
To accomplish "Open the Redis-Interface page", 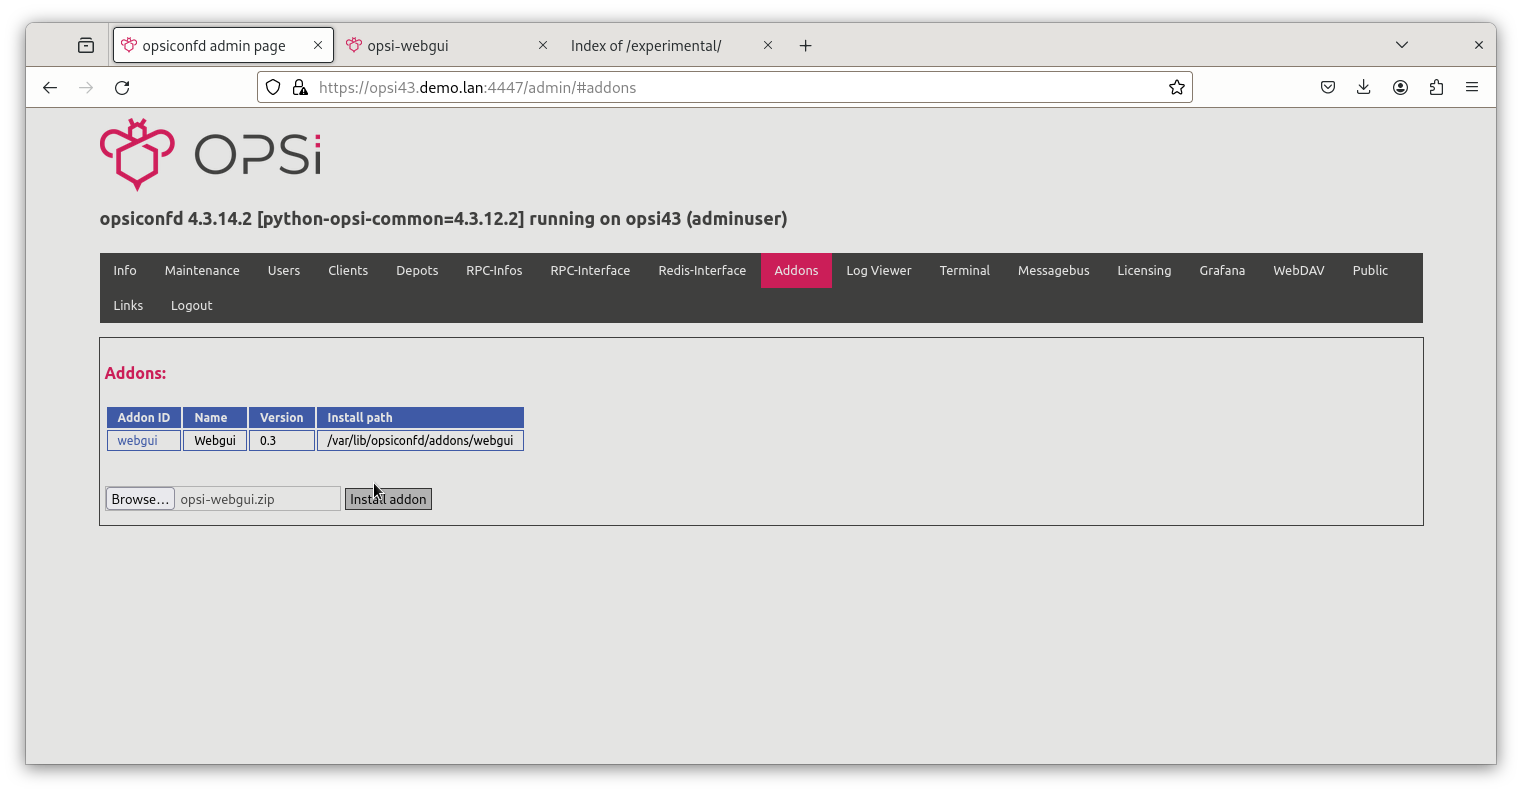I will click(x=702, y=271).
